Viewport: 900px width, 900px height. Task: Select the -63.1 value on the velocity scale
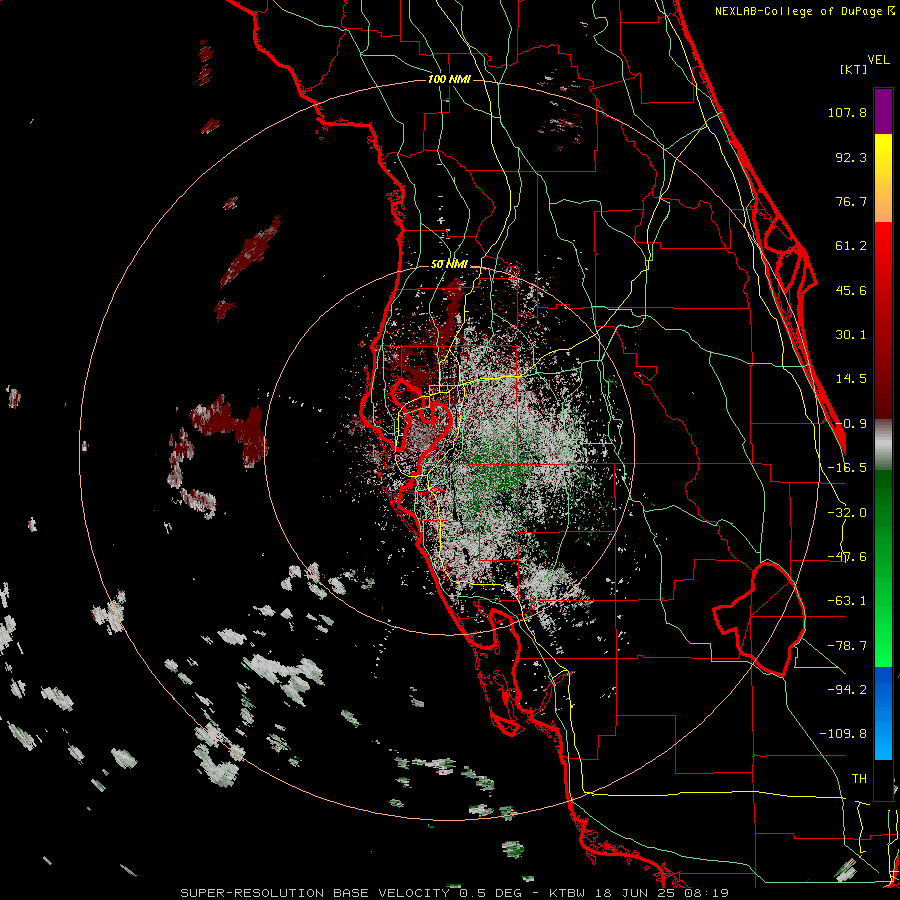847,601
